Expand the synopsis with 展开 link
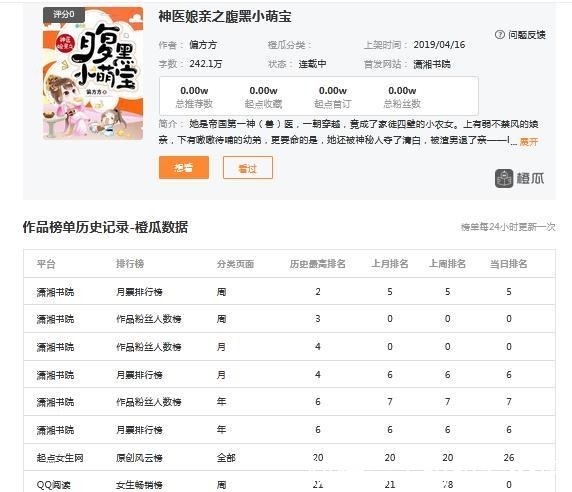572x492 pixels. tap(529, 142)
